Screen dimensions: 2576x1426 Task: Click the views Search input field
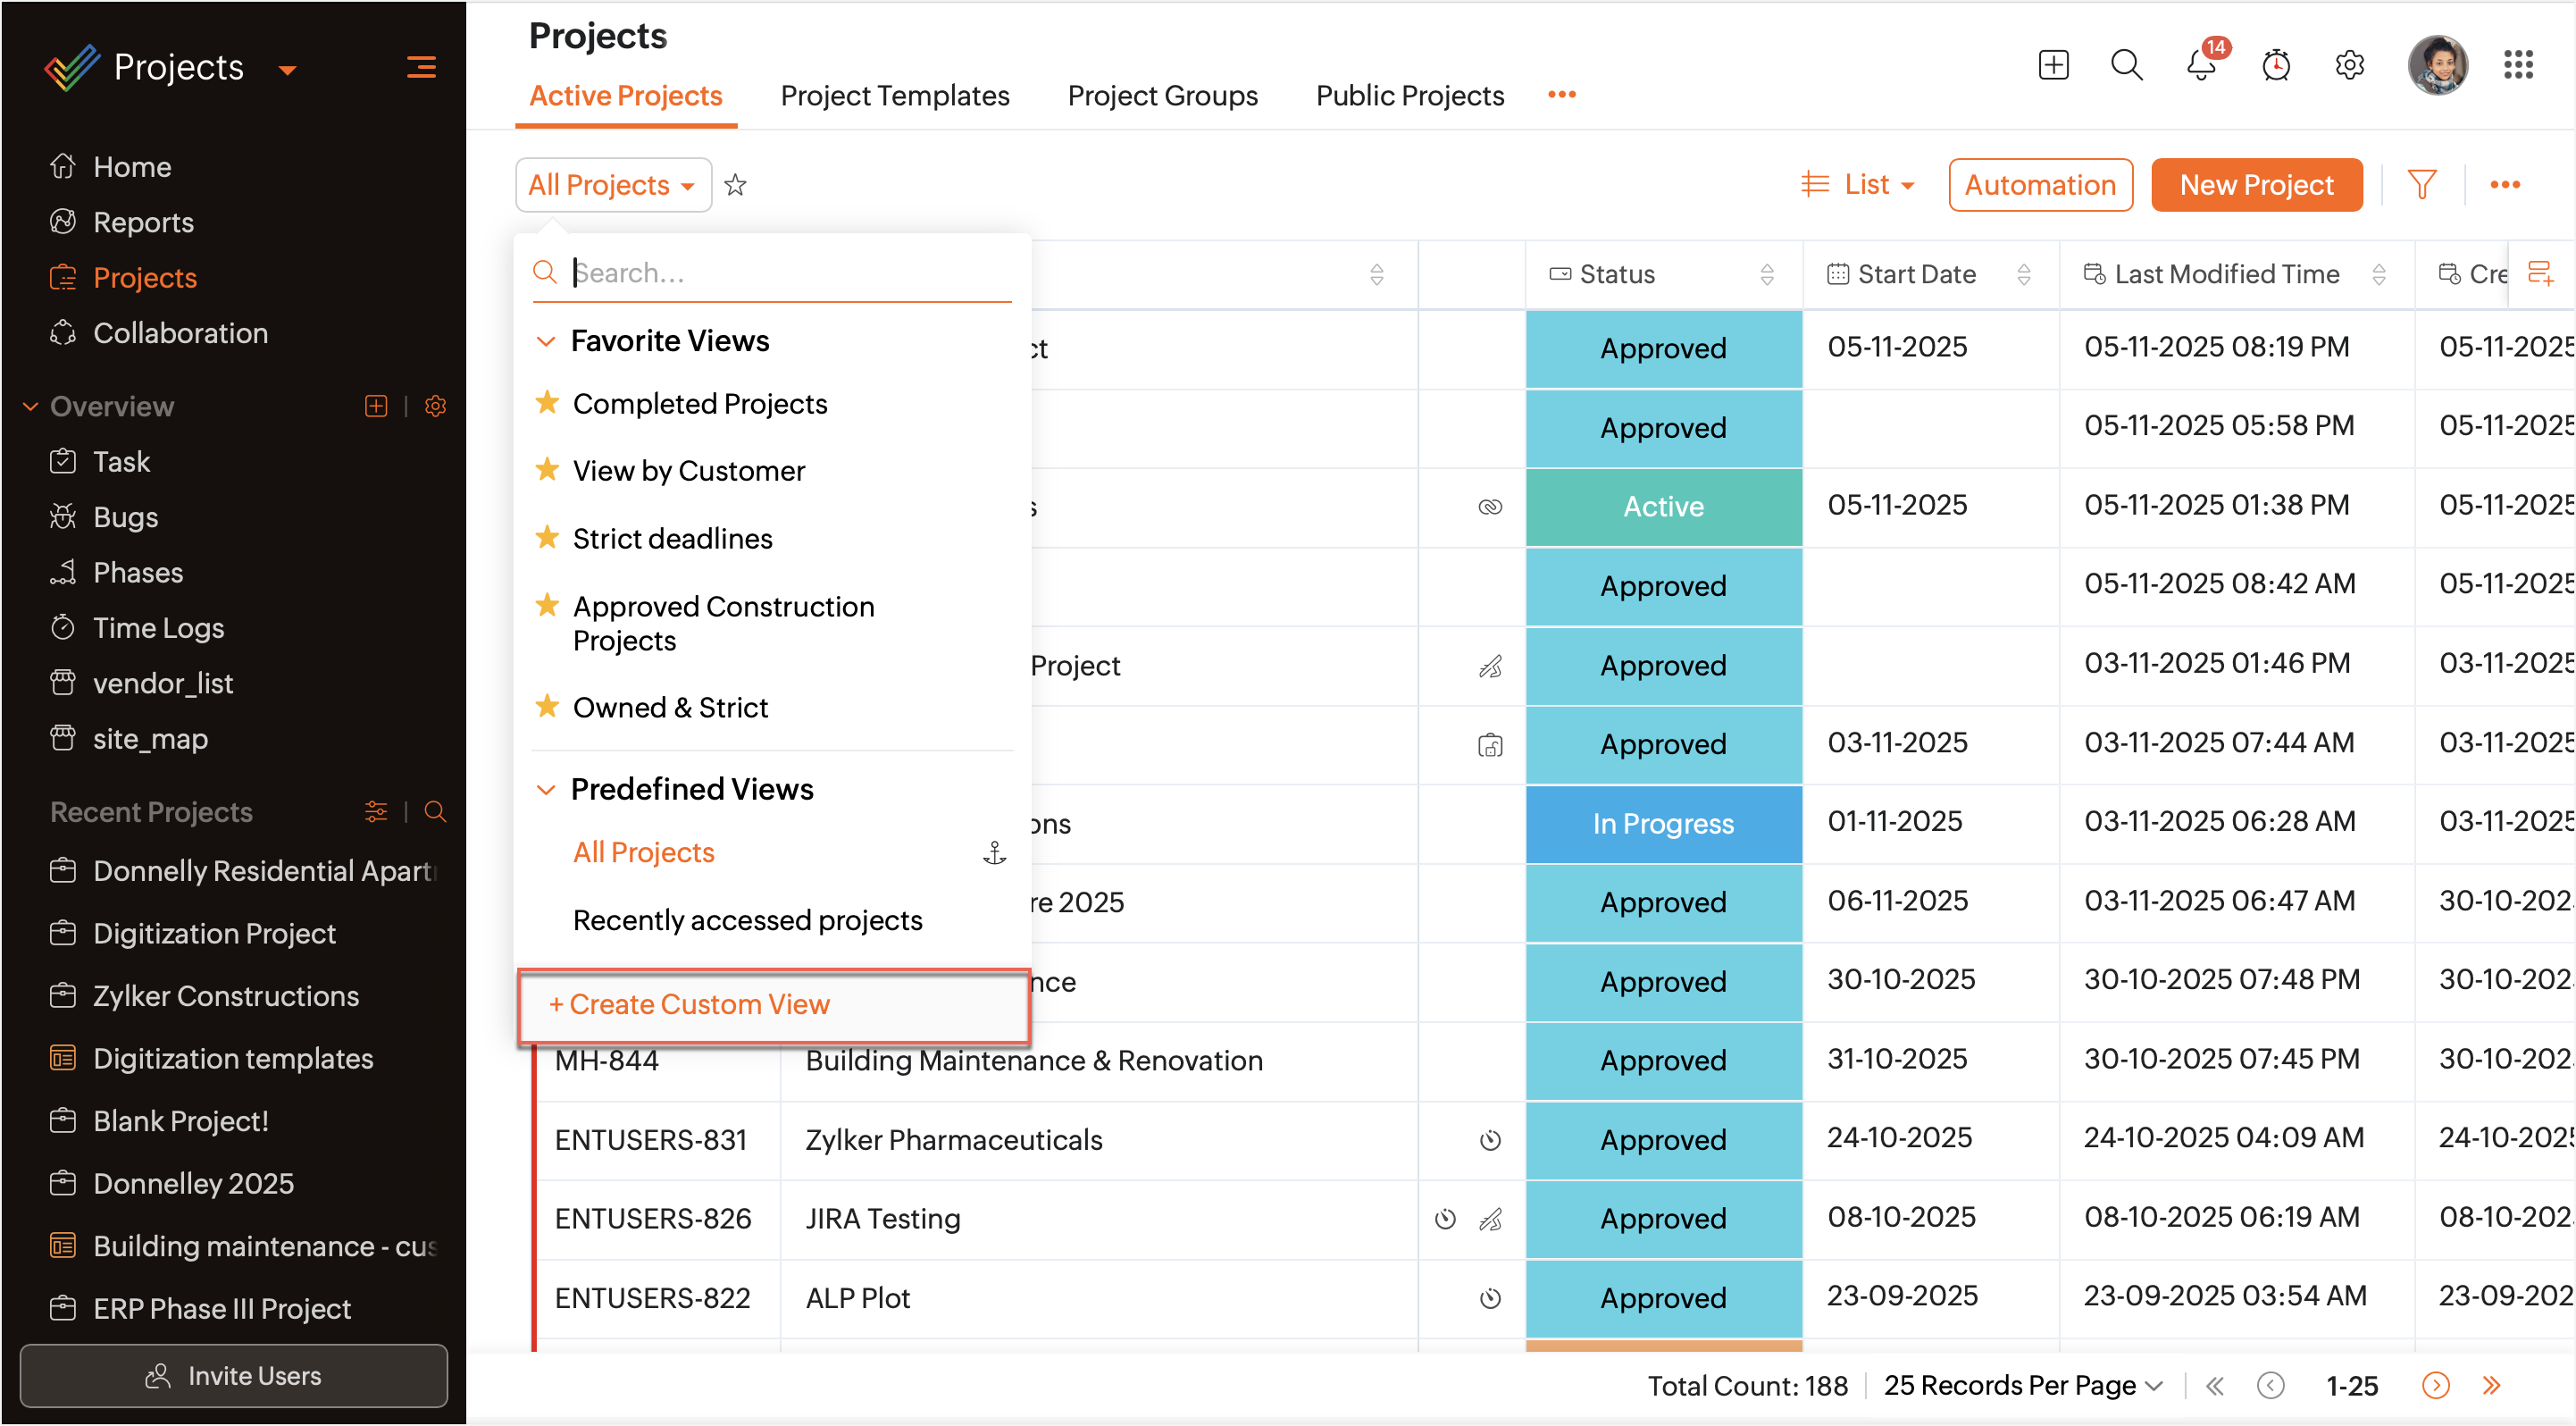[x=790, y=273]
